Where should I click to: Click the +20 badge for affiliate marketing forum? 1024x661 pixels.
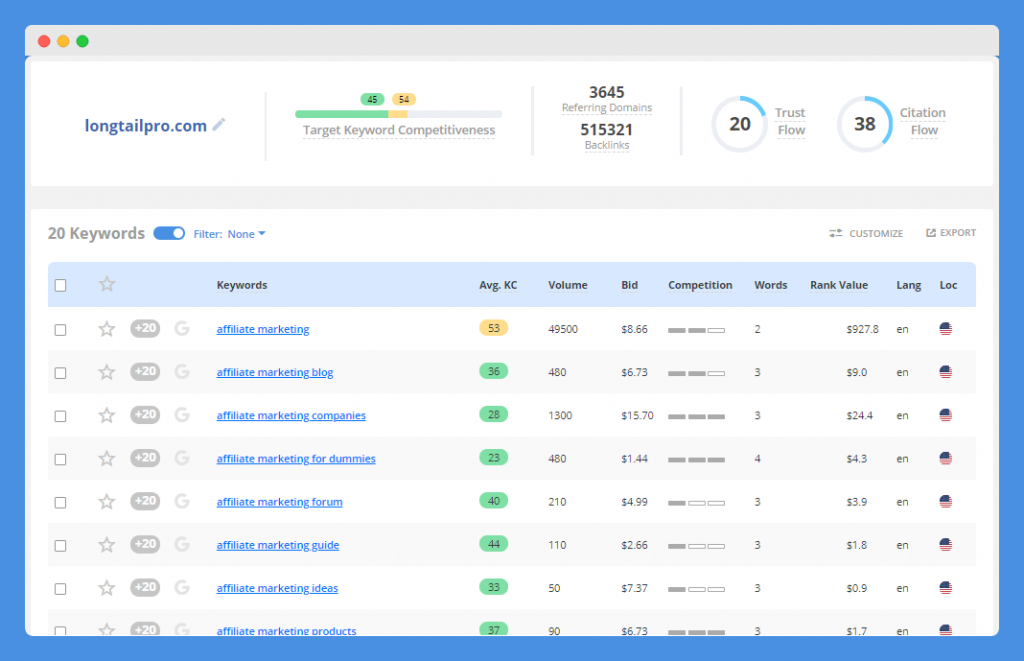pyautogui.click(x=145, y=500)
